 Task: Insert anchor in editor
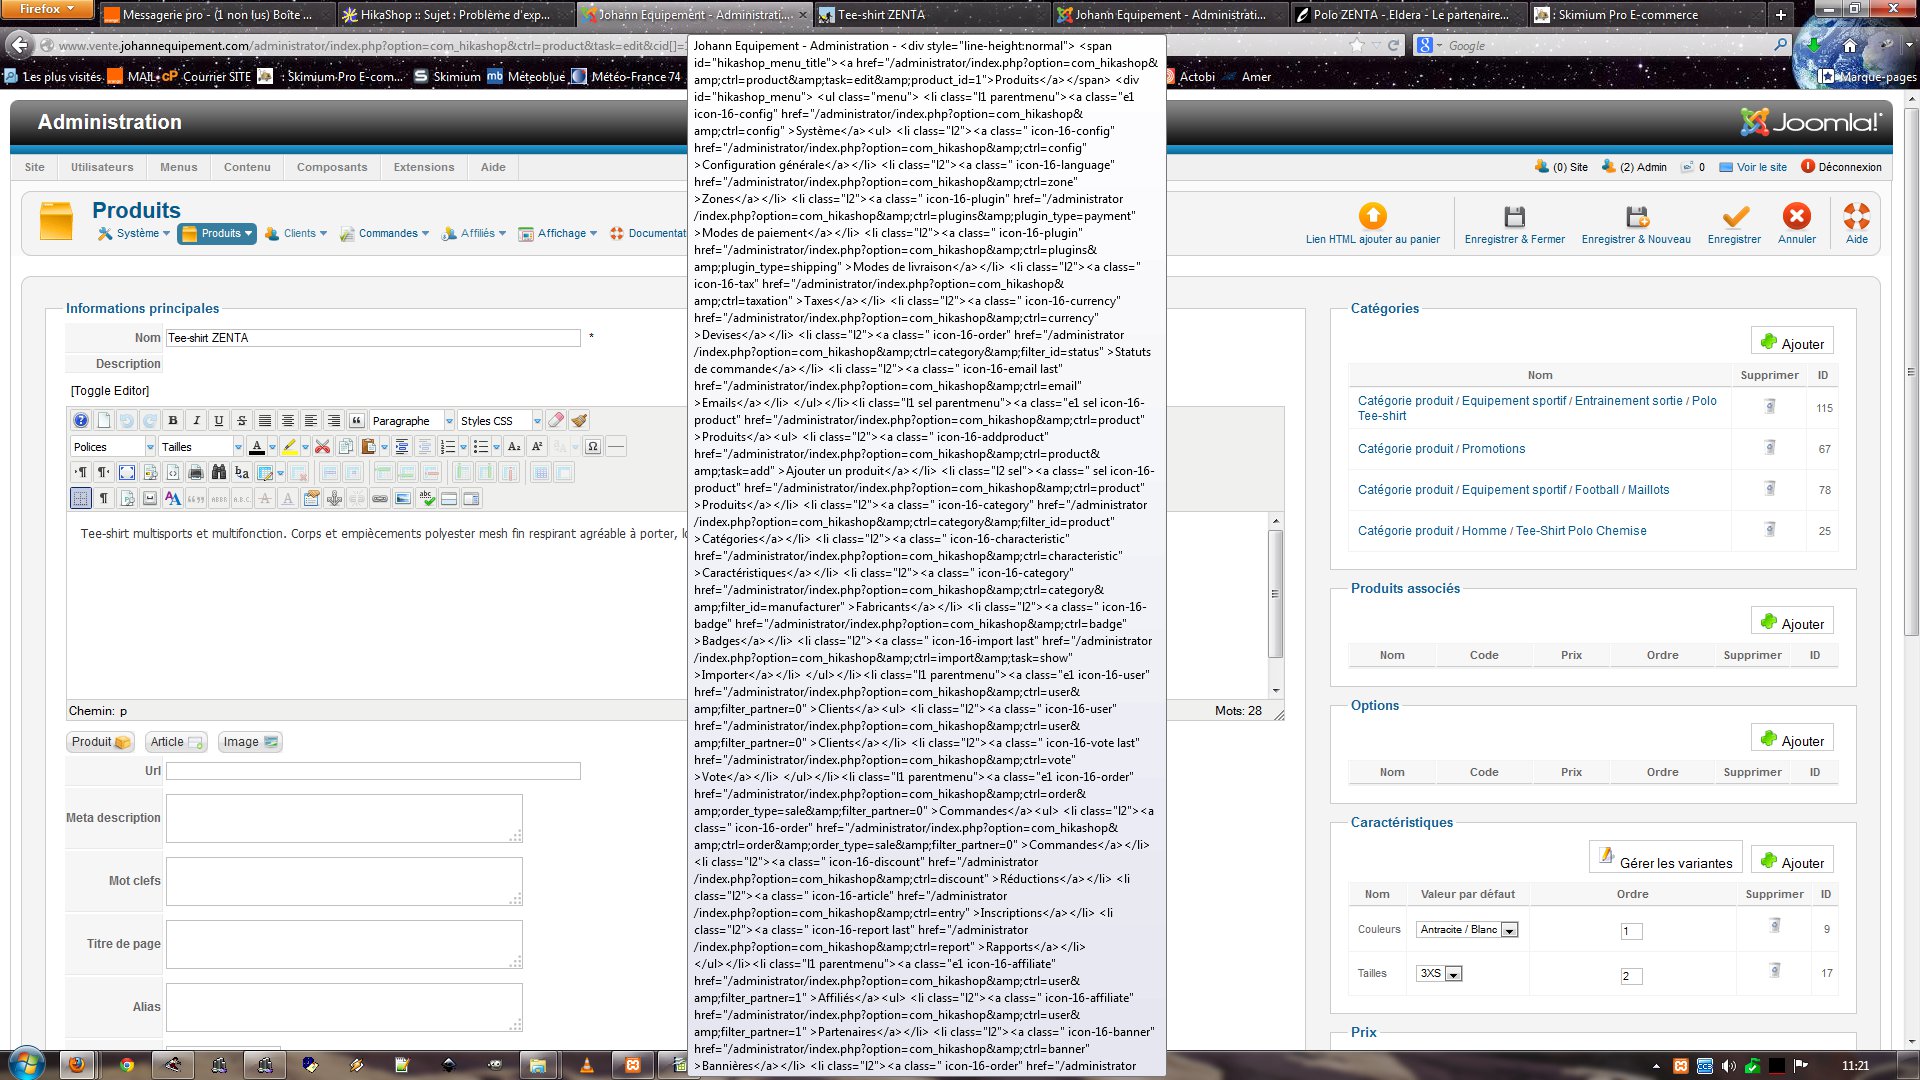(334, 498)
